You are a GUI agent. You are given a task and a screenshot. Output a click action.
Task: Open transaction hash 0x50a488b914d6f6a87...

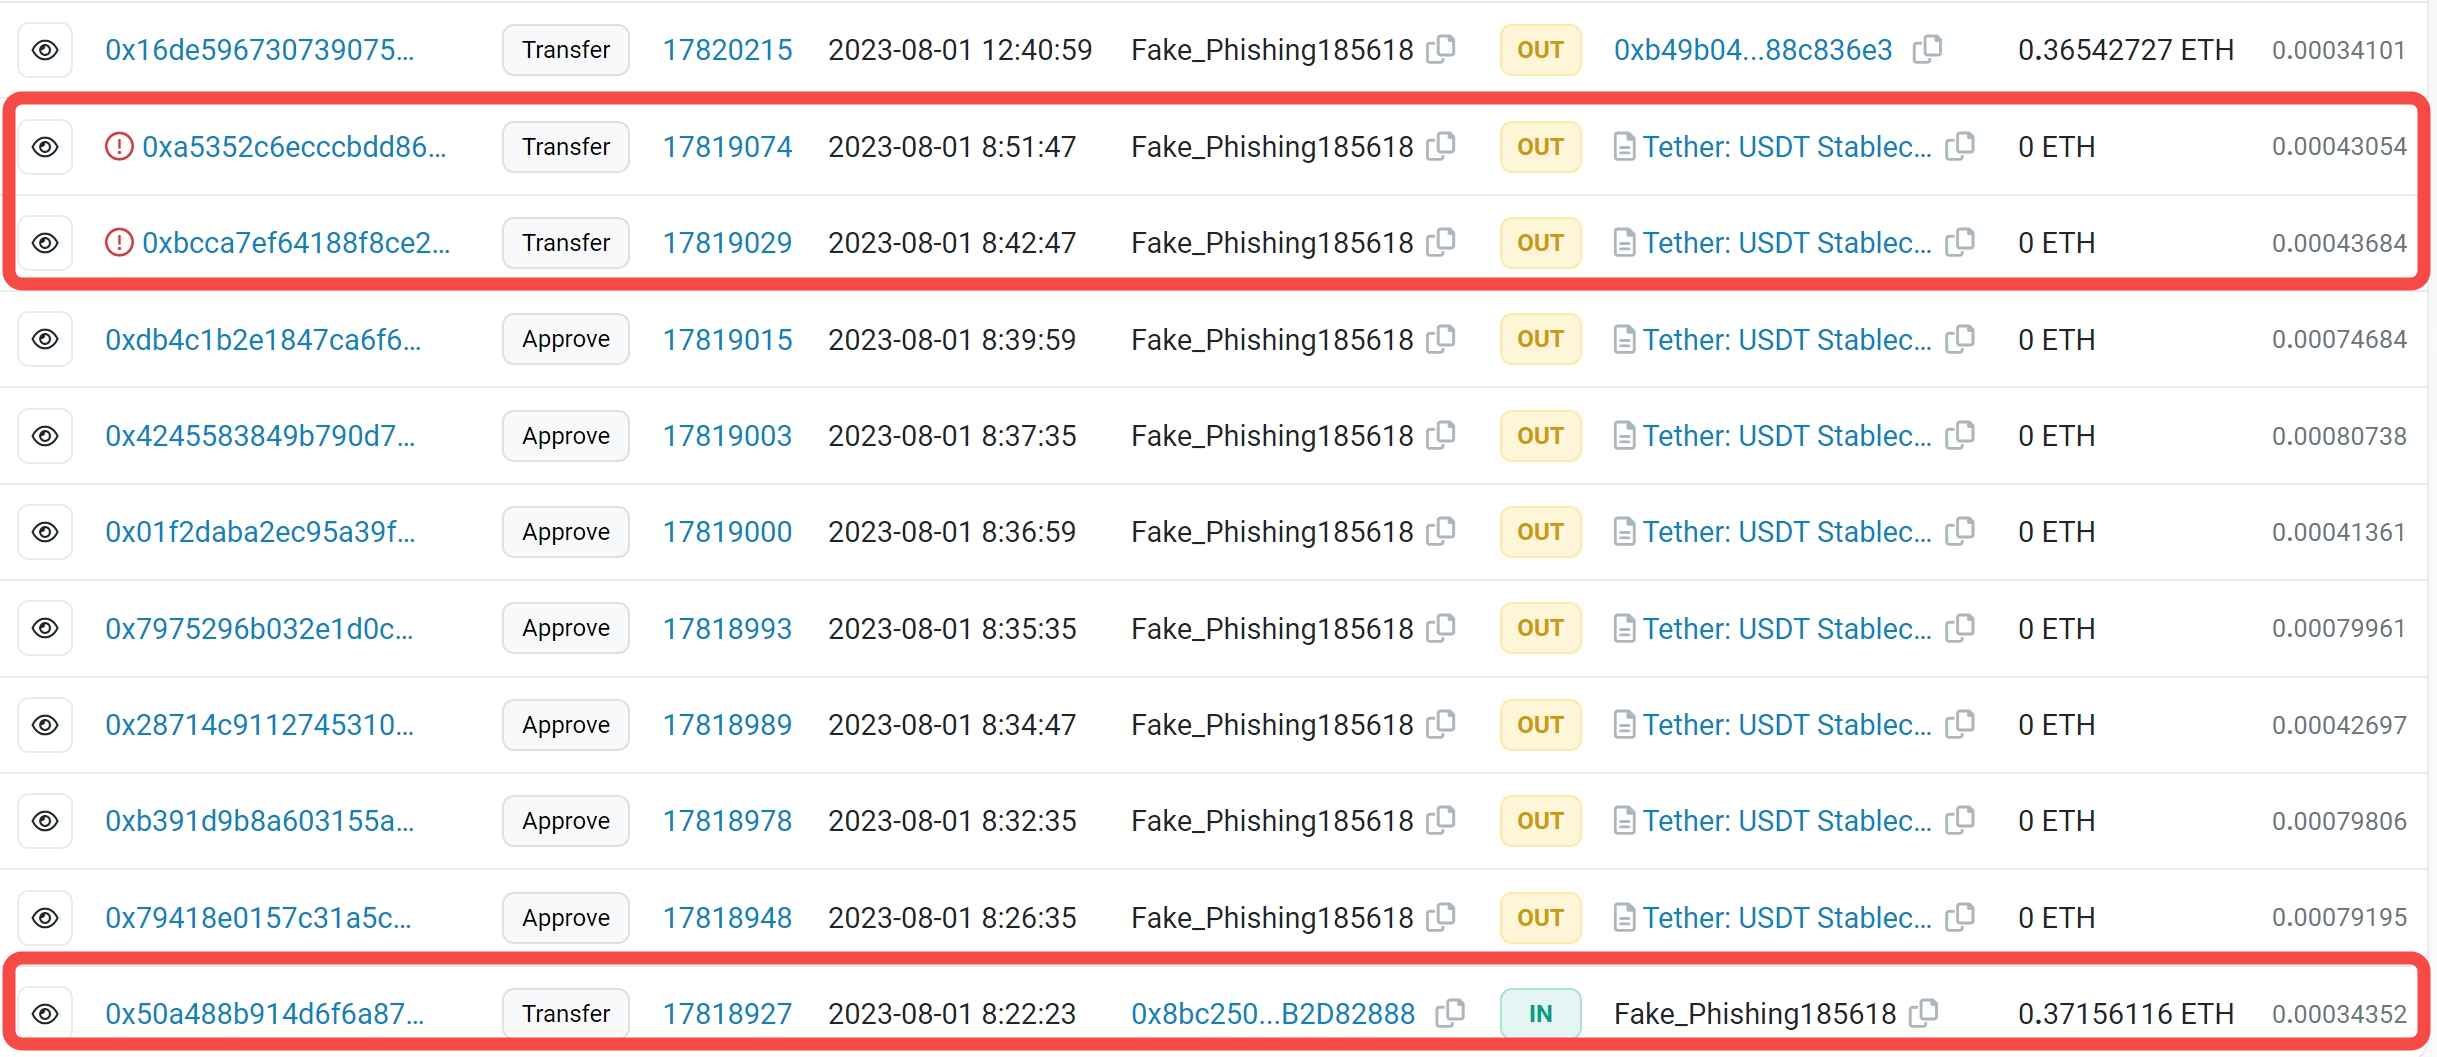pyautogui.click(x=264, y=1014)
